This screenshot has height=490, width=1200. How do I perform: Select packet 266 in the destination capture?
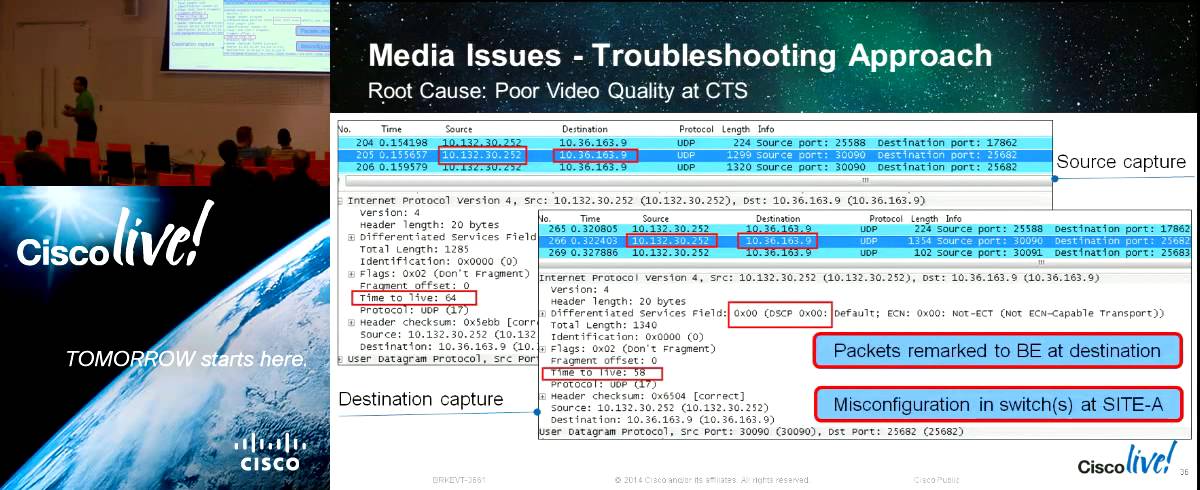click(864, 241)
